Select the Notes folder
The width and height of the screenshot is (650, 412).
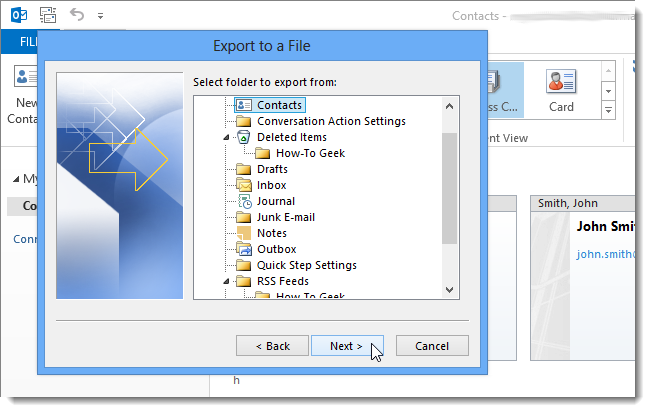coord(272,233)
